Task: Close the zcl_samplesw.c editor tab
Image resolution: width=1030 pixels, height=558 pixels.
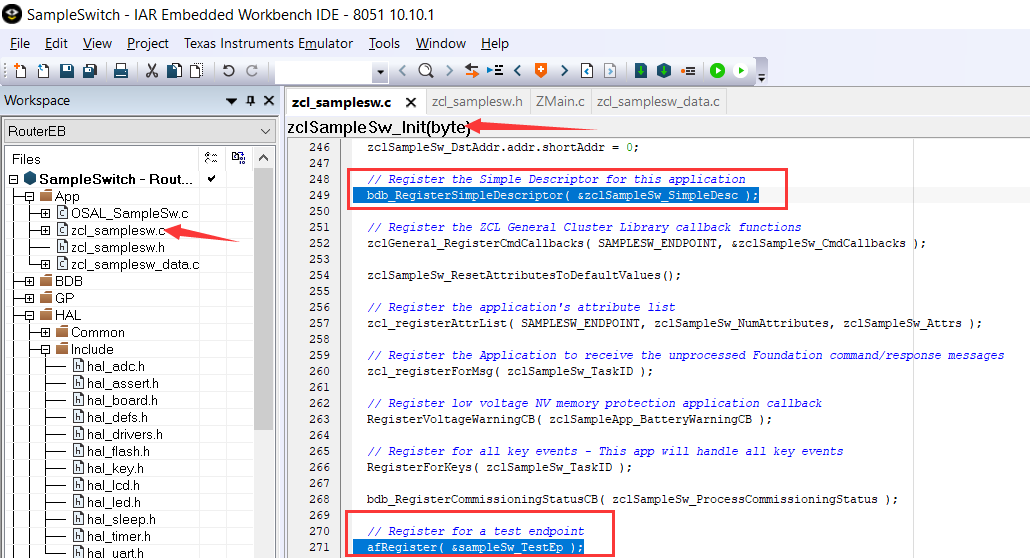Action: [x=411, y=102]
